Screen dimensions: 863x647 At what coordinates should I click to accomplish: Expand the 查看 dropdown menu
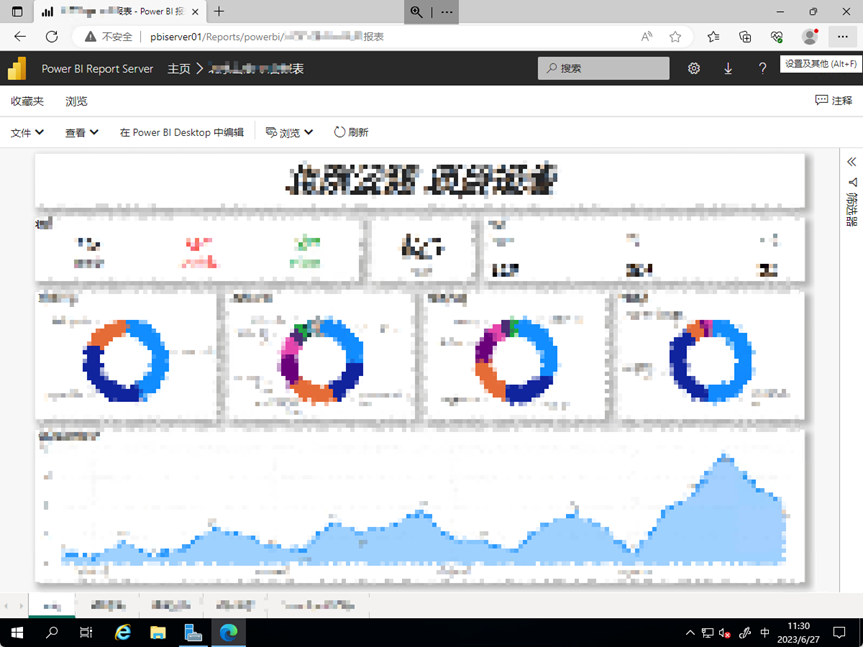81,132
